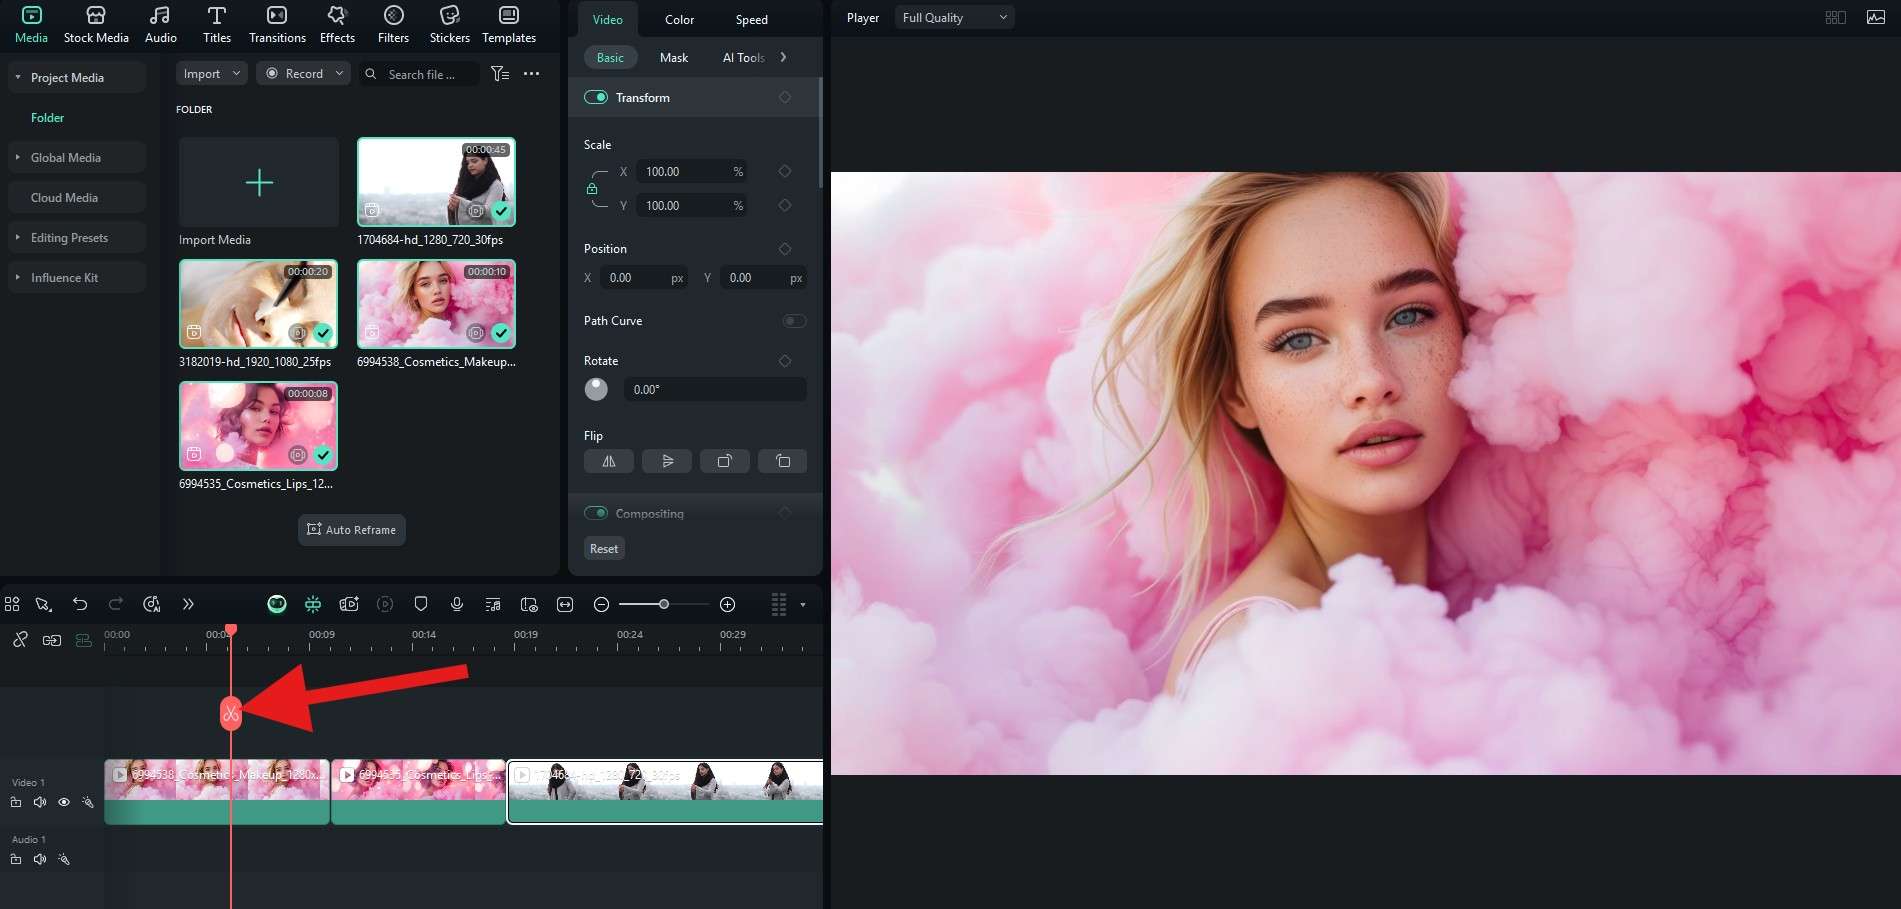Select the Mask sub-tab
The image size is (1901, 909).
(x=674, y=58)
